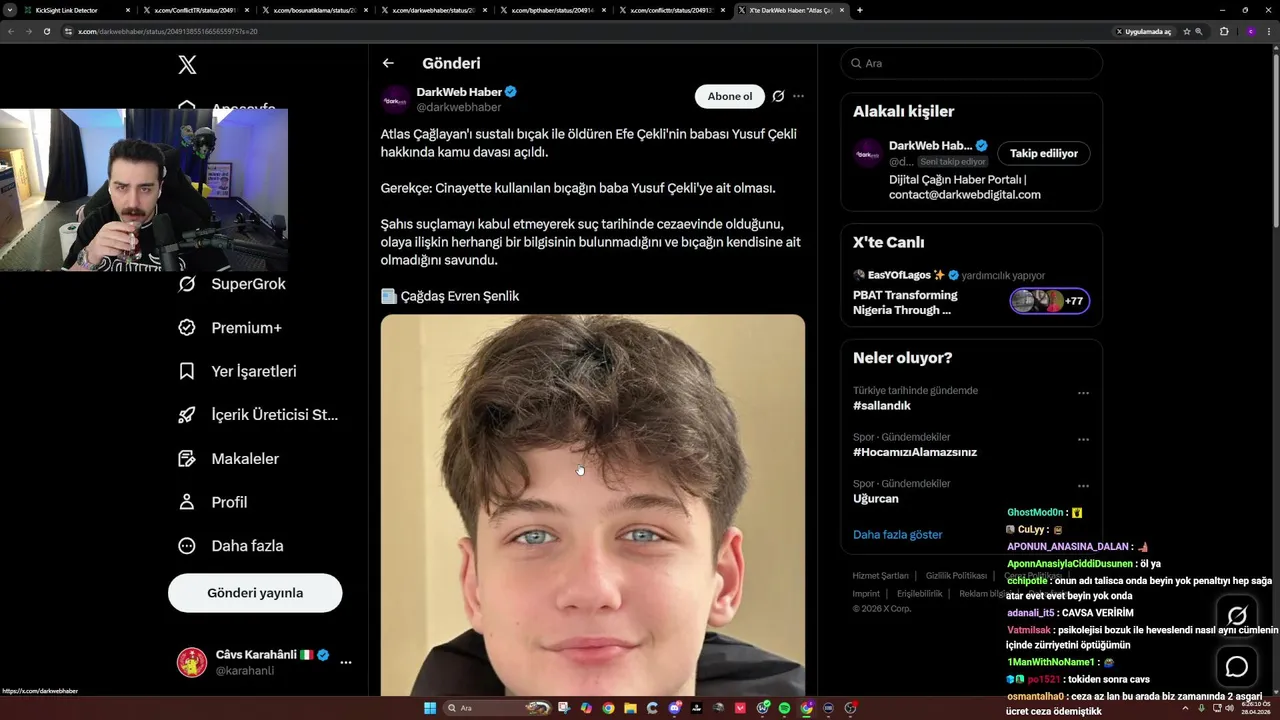
Task: Open the browser extensions icon
Action: (1224, 31)
